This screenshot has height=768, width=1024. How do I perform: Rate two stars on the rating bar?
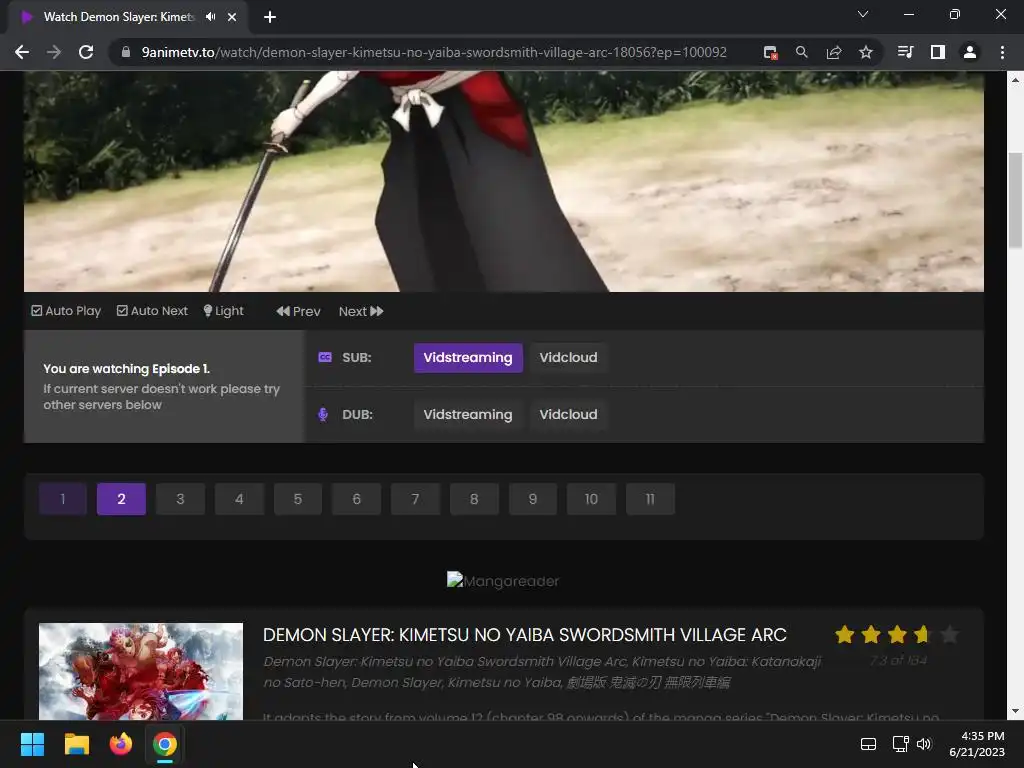click(871, 634)
